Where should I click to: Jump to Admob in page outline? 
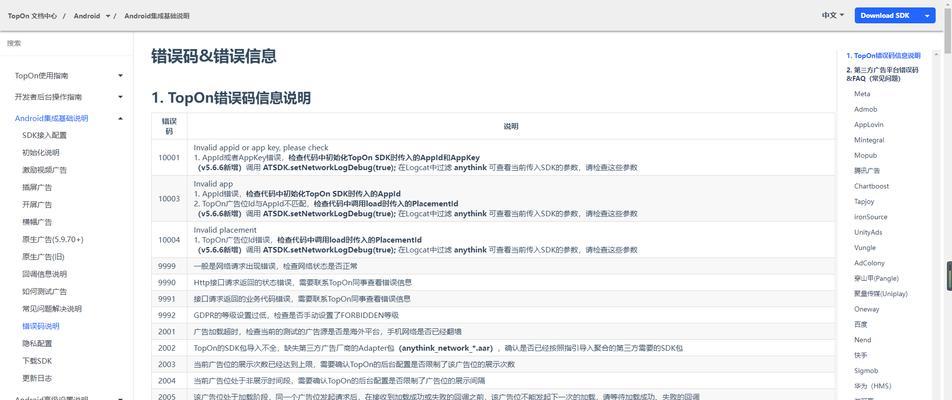point(865,109)
